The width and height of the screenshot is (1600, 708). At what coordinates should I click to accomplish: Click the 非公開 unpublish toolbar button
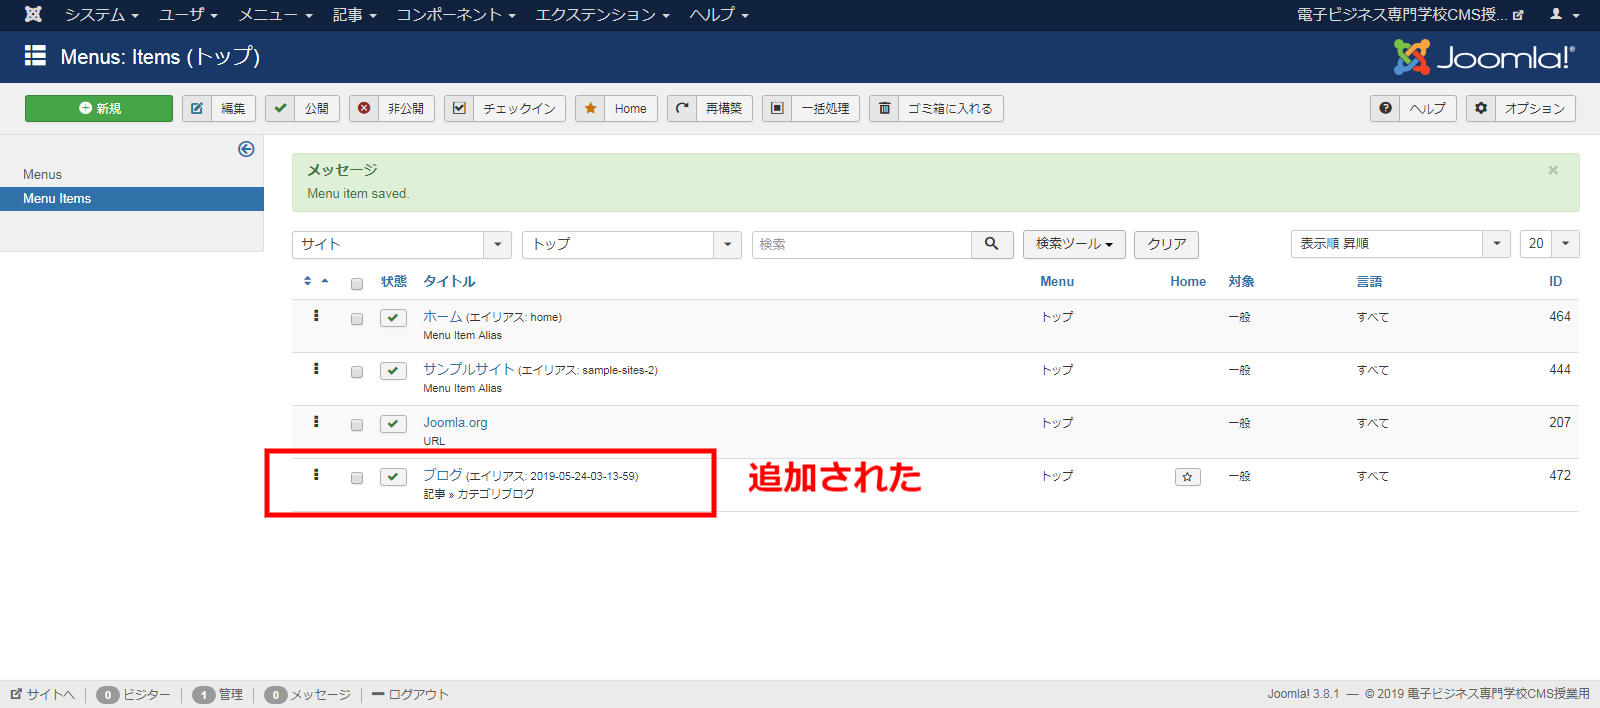pyautogui.click(x=392, y=108)
